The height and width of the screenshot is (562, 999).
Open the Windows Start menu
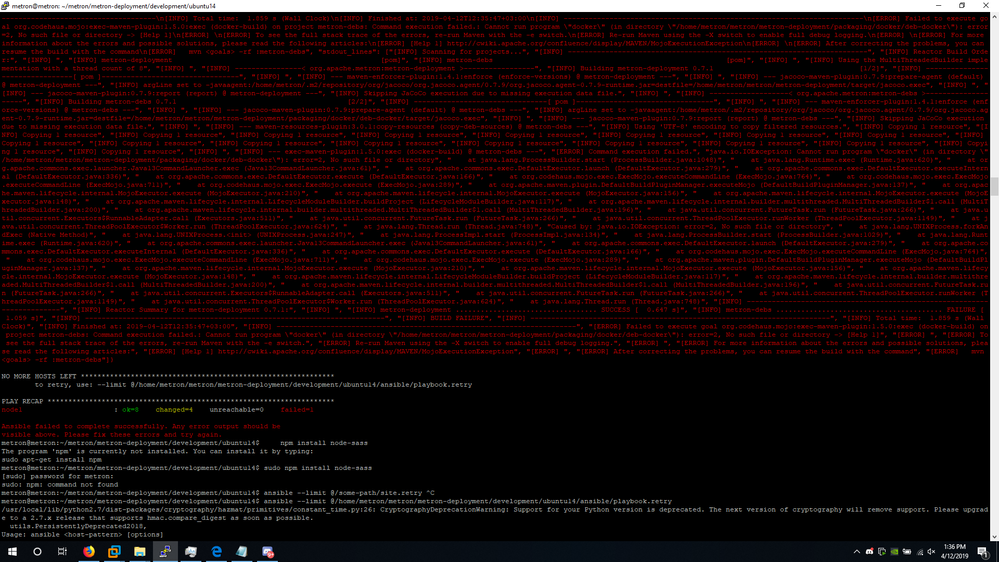12,552
